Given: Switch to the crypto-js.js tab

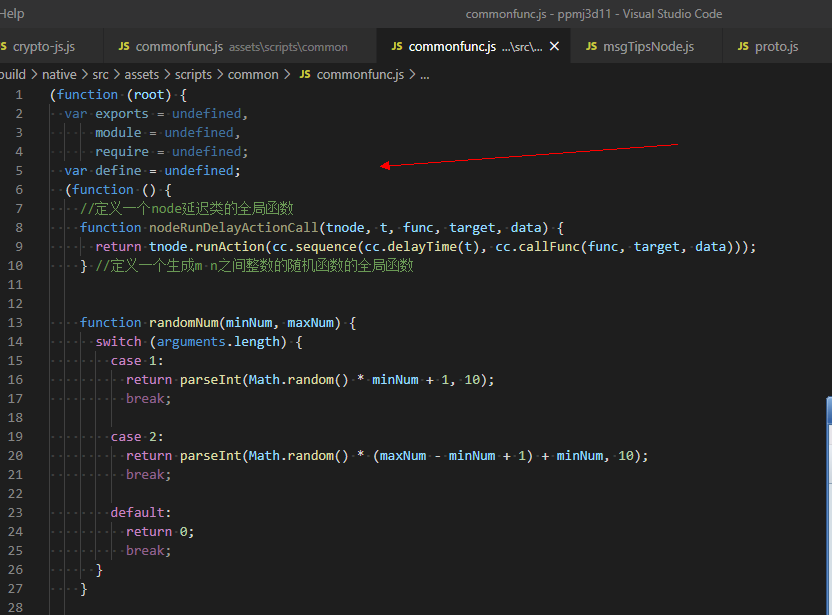Looking at the screenshot, I should (x=44, y=47).
